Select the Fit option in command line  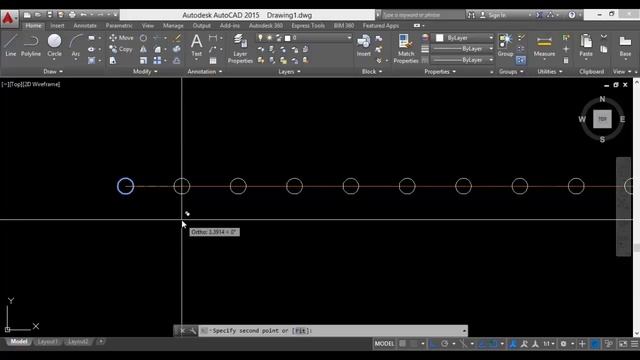pyautogui.click(x=300, y=331)
